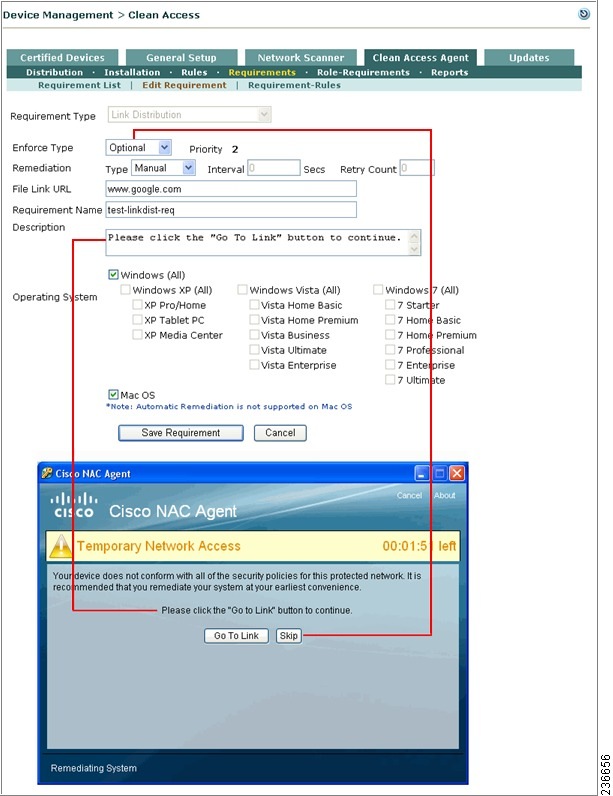613x796 pixels.
Task: Click the File Link URL field
Action: click(x=231, y=189)
